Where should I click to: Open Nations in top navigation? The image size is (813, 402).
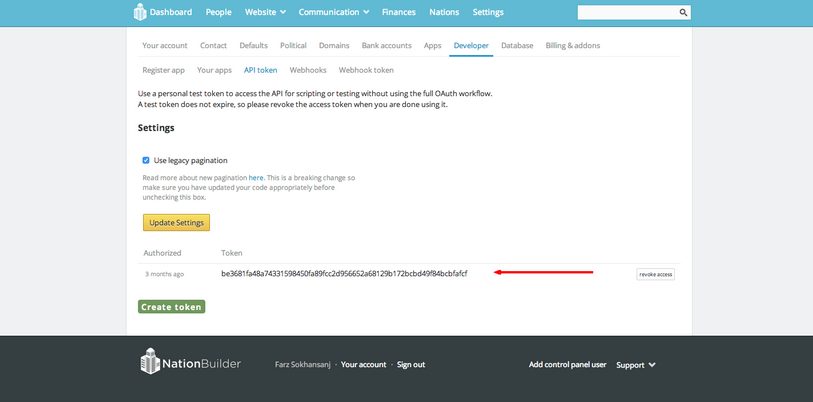(444, 12)
